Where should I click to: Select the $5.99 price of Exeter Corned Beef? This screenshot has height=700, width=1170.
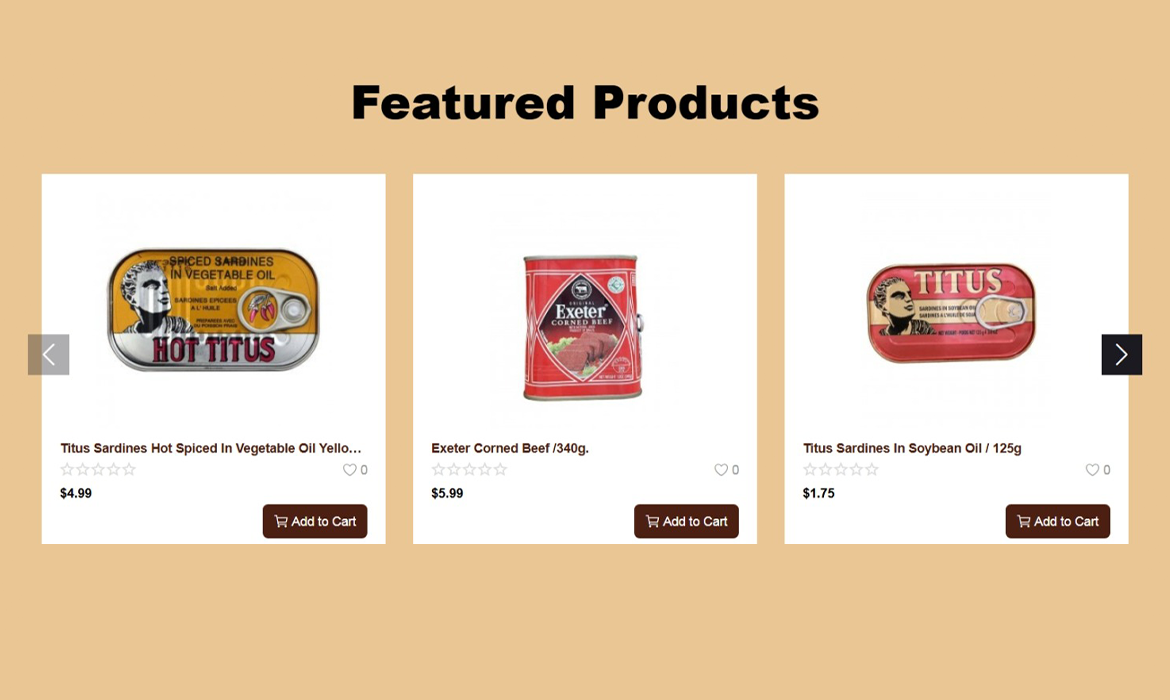click(x=447, y=493)
